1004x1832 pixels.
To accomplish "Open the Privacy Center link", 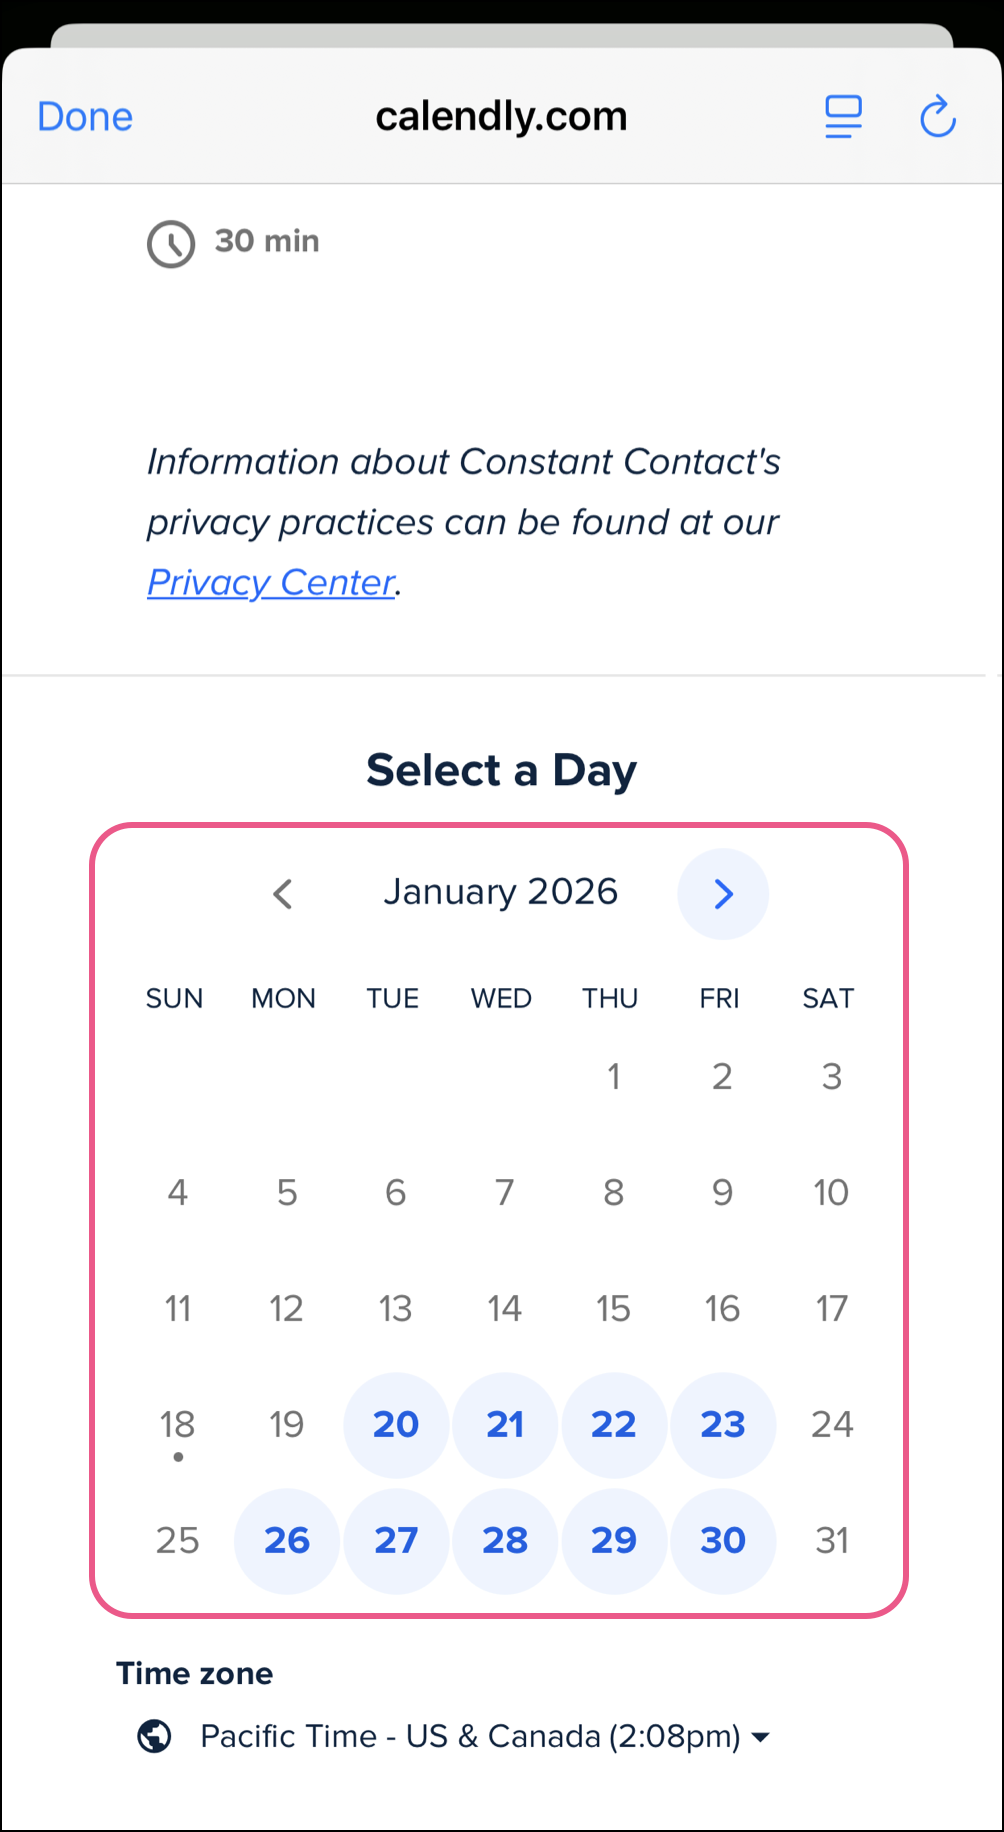I will click(271, 582).
